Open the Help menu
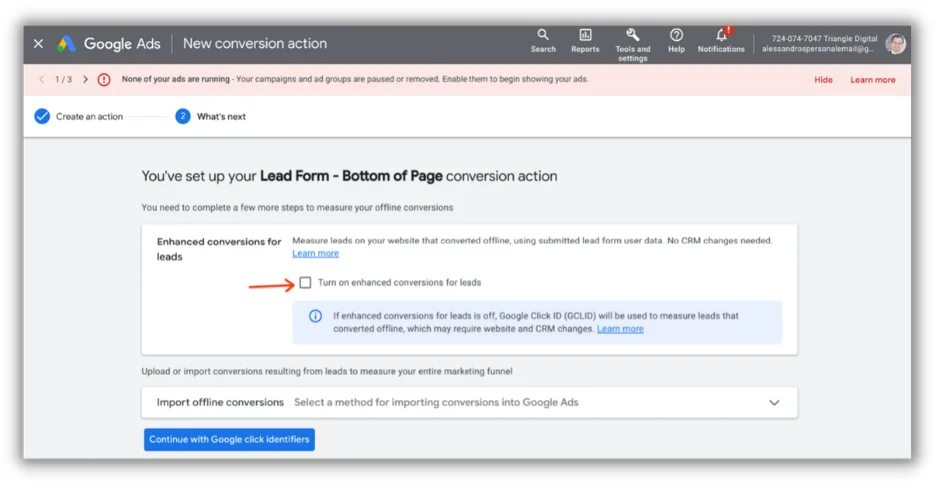The width and height of the screenshot is (936, 489). point(676,41)
